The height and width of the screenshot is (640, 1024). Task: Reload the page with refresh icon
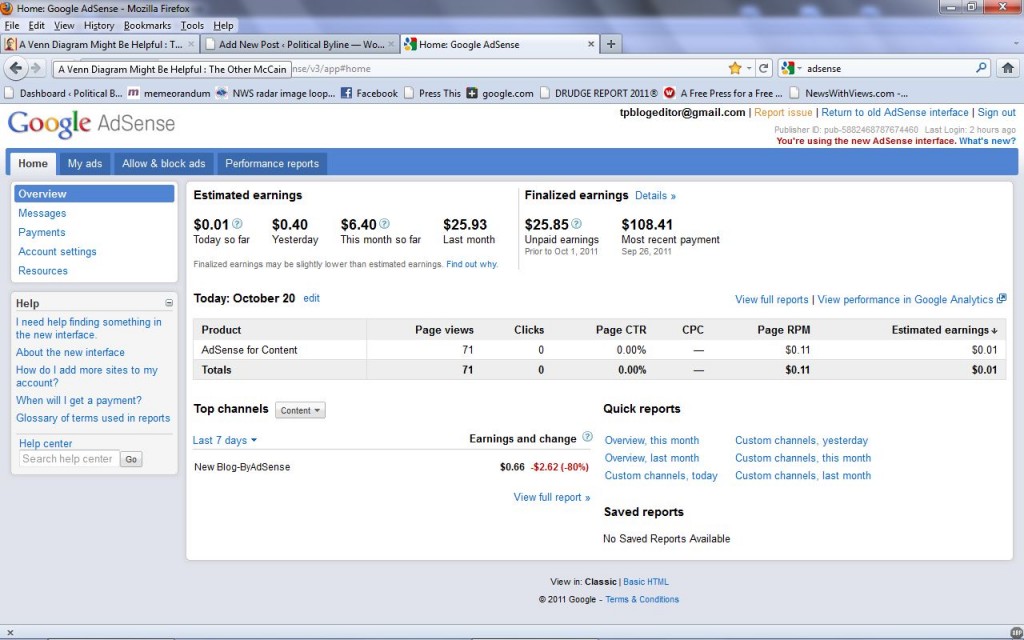763,68
